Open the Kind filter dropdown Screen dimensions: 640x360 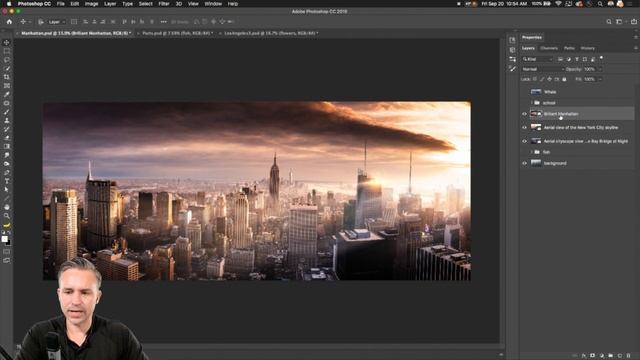(537, 59)
